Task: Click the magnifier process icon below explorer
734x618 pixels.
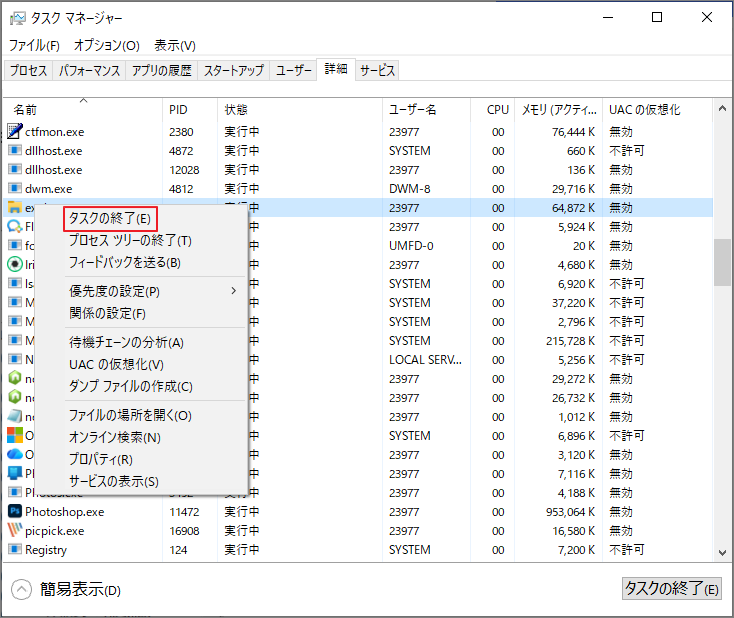Action: pos(15,227)
